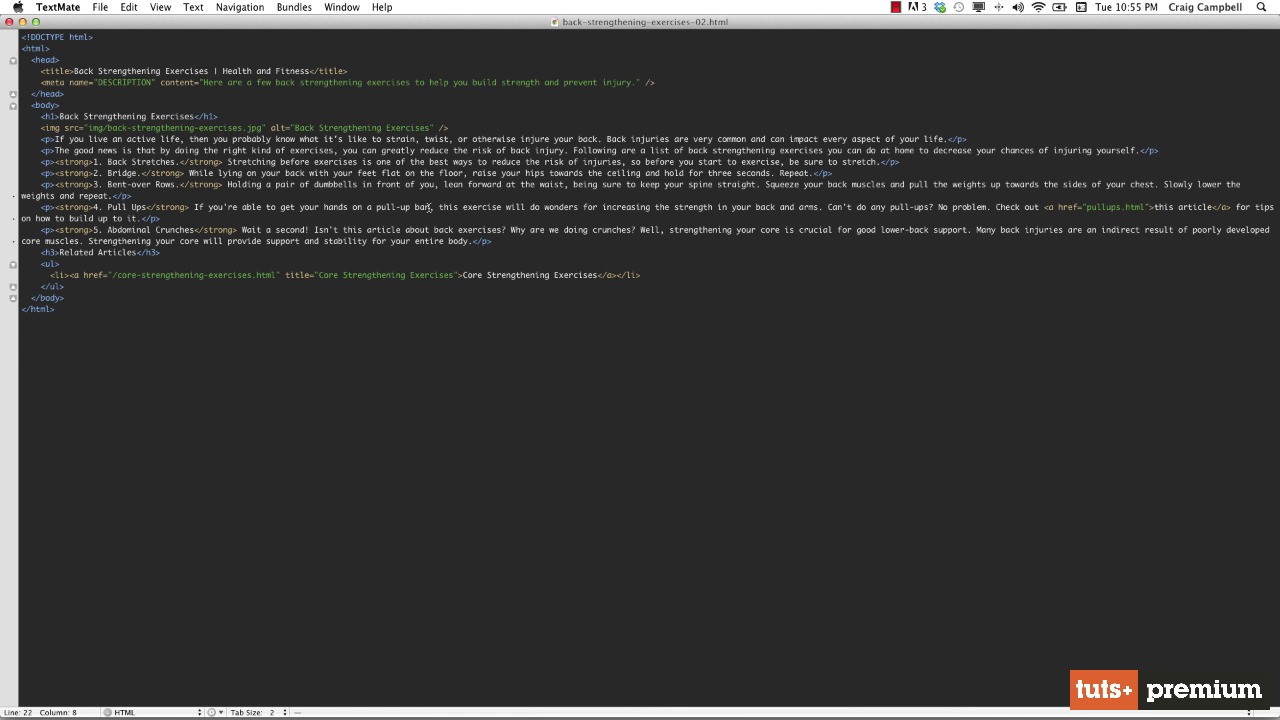Image resolution: width=1280 pixels, height=720 pixels.
Task: Open the Tab Size selector
Action: pos(259,712)
